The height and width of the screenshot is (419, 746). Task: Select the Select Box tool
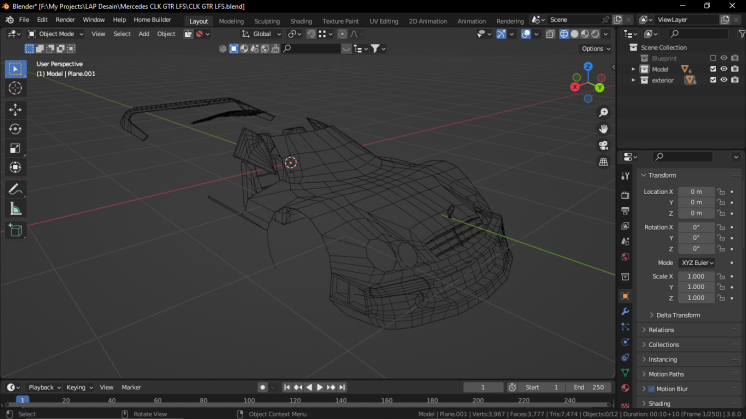click(x=15, y=69)
